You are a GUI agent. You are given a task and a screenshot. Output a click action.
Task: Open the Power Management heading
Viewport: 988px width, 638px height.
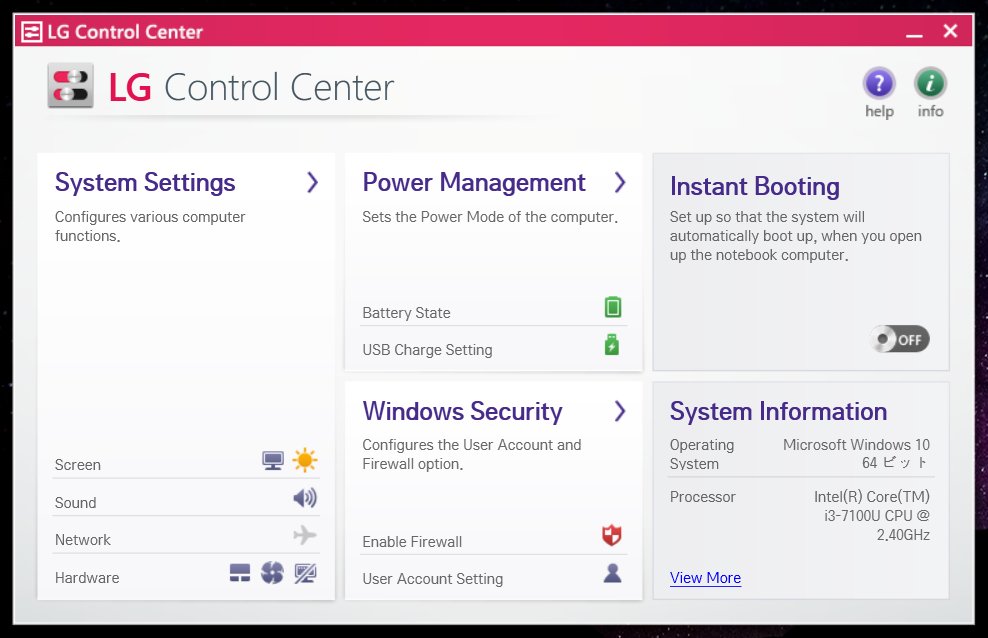click(474, 183)
